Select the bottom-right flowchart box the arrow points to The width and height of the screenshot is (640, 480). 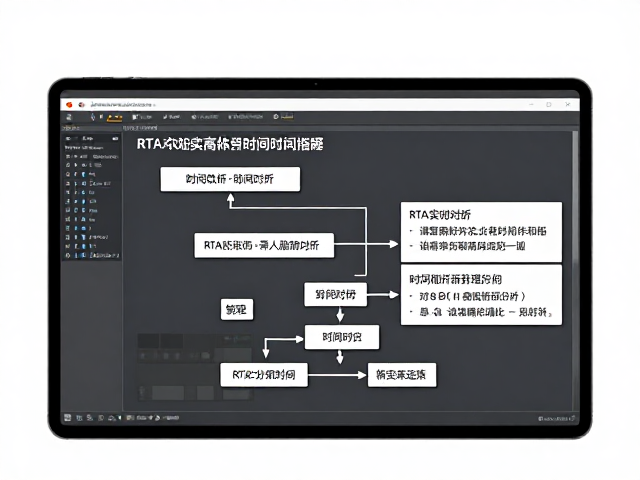[402, 375]
